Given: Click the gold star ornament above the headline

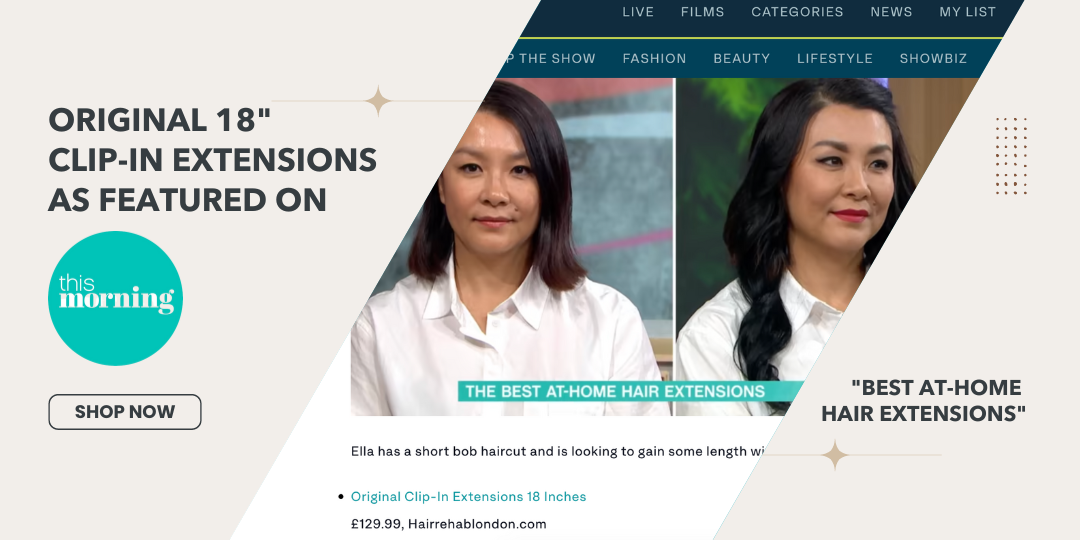Looking at the screenshot, I should [x=377, y=101].
